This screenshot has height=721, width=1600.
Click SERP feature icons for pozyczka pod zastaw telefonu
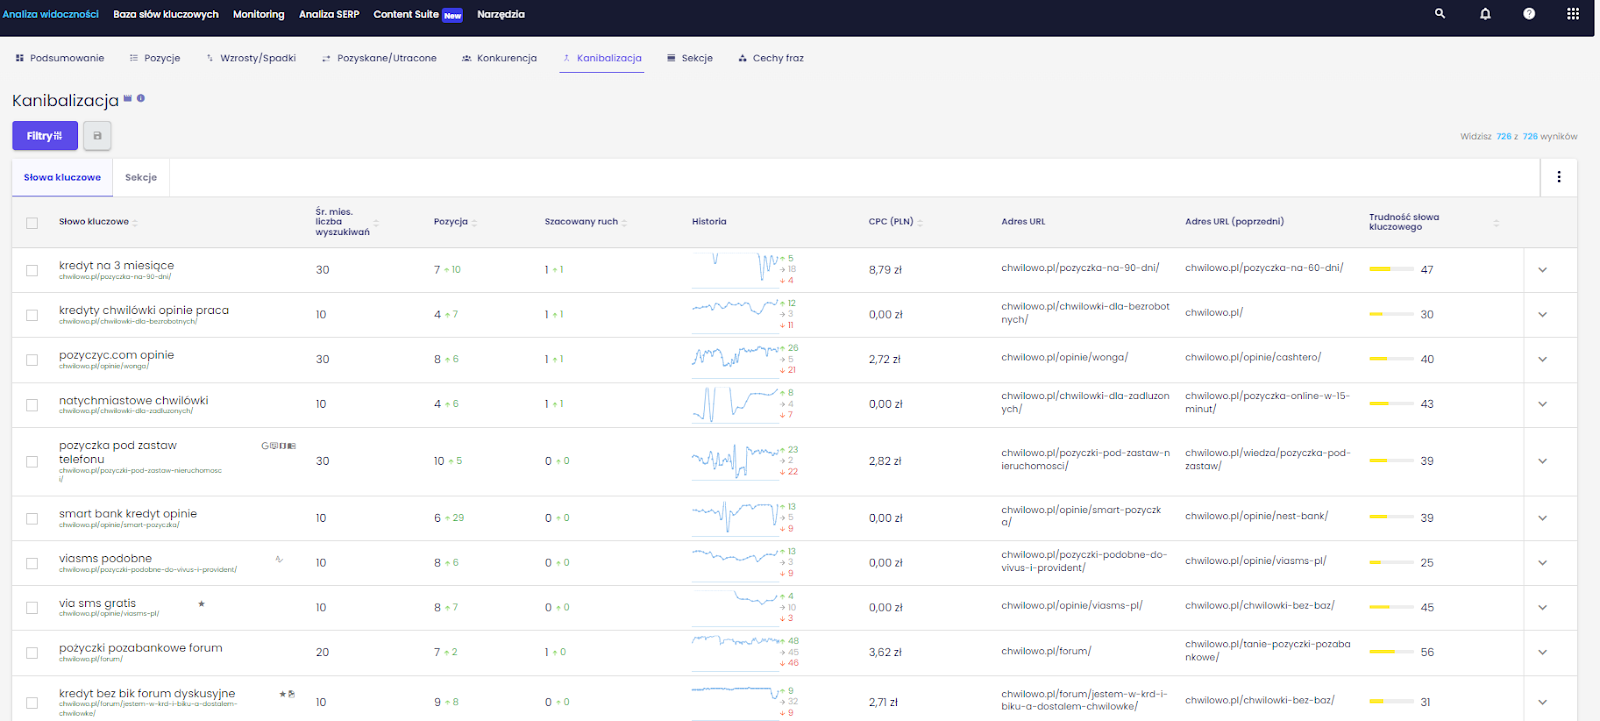click(x=279, y=446)
